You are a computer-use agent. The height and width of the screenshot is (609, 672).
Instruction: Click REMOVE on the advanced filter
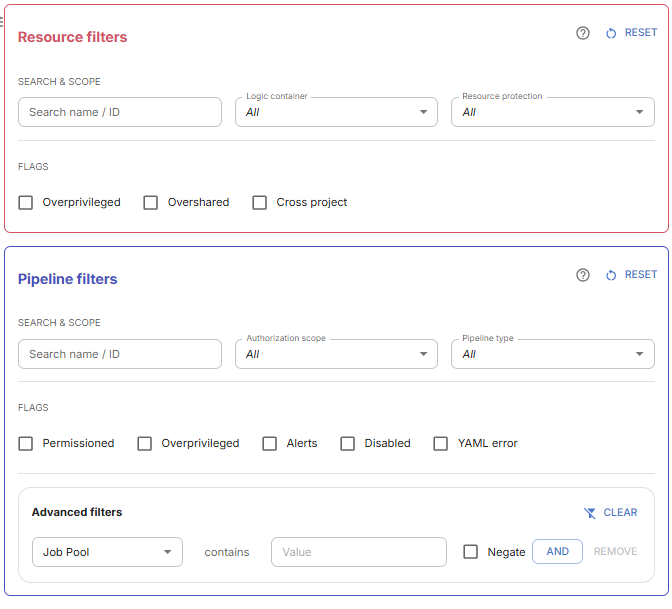pos(615,552)
